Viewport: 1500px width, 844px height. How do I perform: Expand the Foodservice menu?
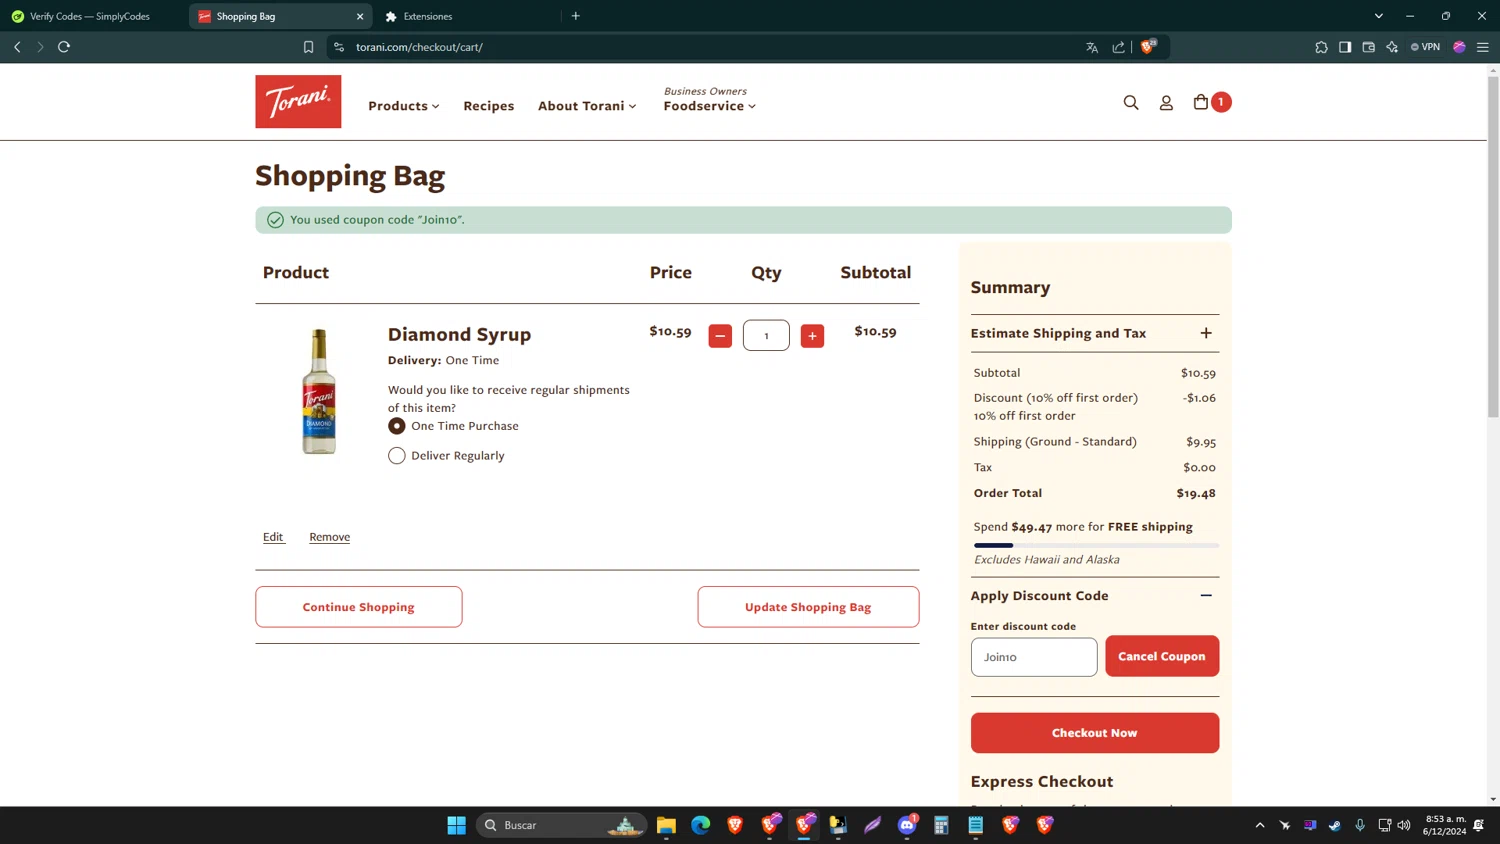[x=710, y=106]
